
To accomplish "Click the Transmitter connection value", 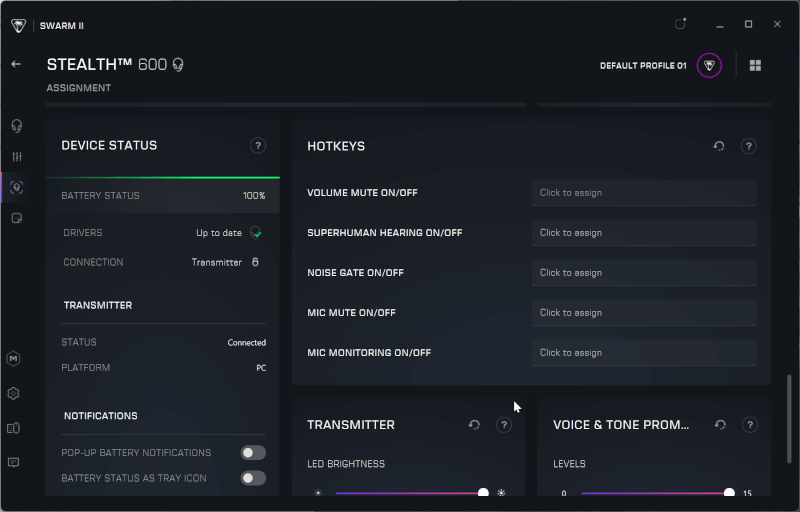I will pyautogui.click(x=217, y=263).
